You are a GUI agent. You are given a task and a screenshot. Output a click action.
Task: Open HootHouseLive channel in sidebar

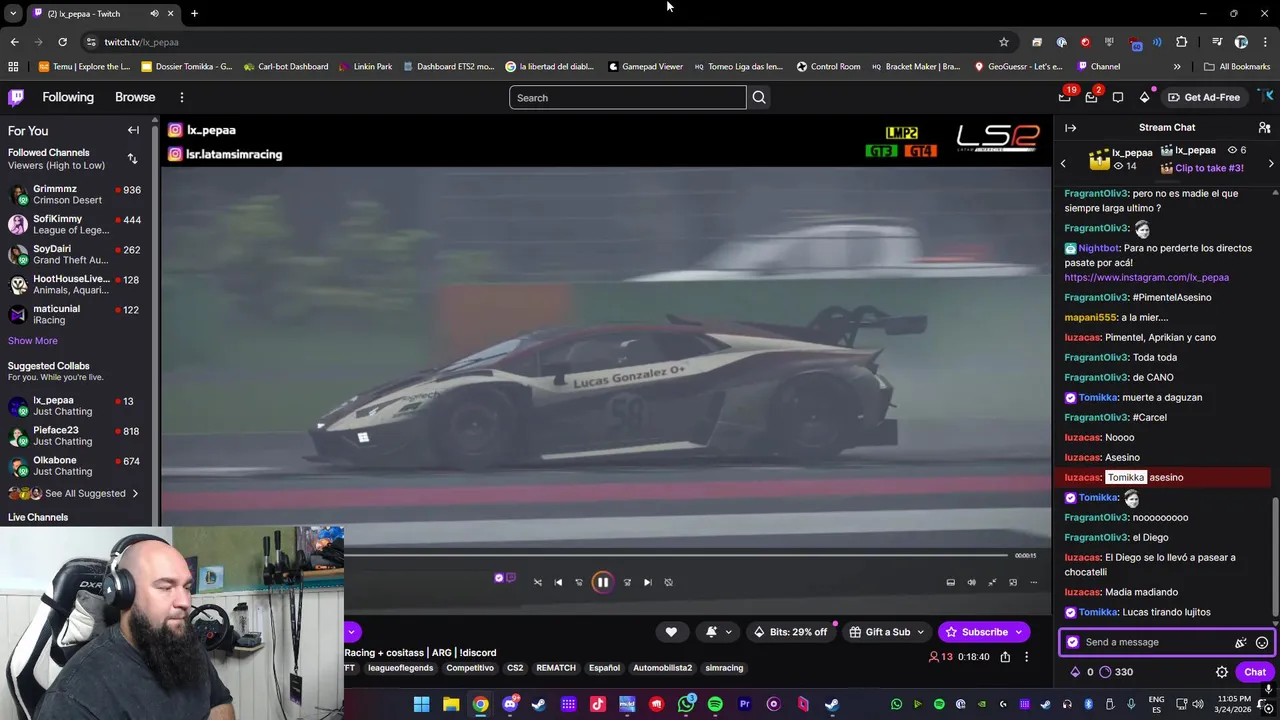75,284
